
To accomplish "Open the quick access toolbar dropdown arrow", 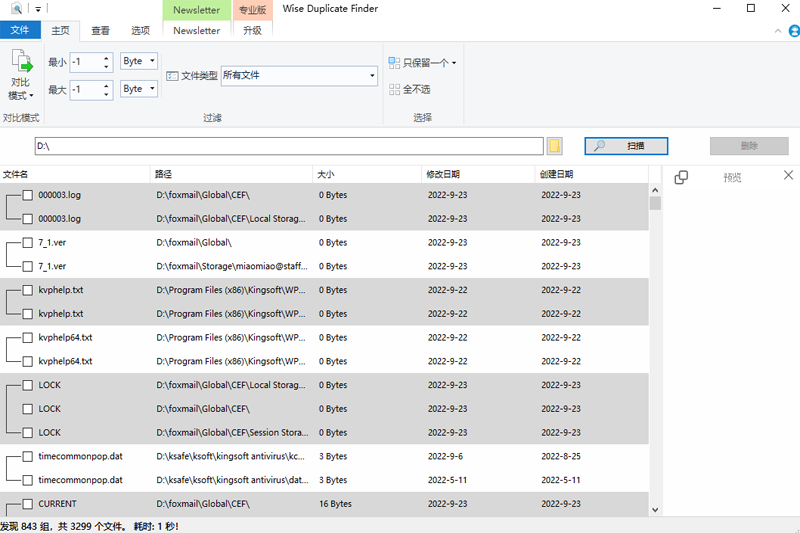I will pyautogui.click(x=38, y=9).
